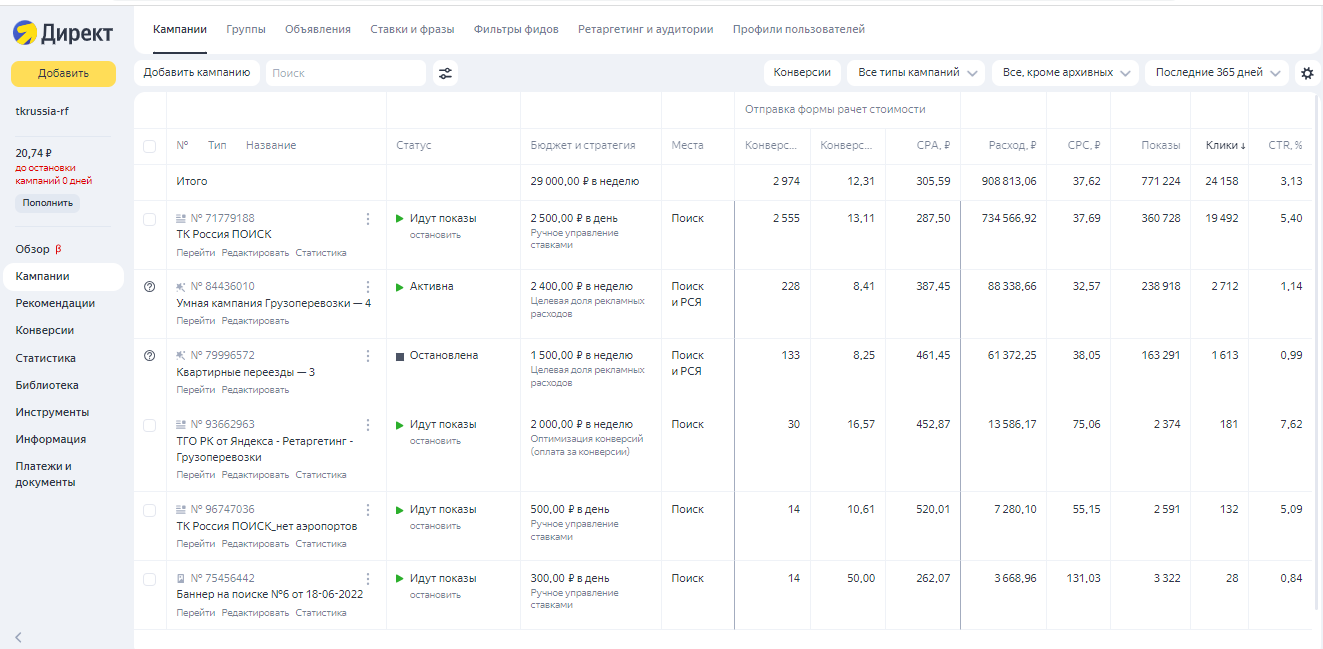The width and height of the screenshot is (1323, 649).
Task: Sort table by Клики column
Action: pyautogui.click(x=1225, y=146)
